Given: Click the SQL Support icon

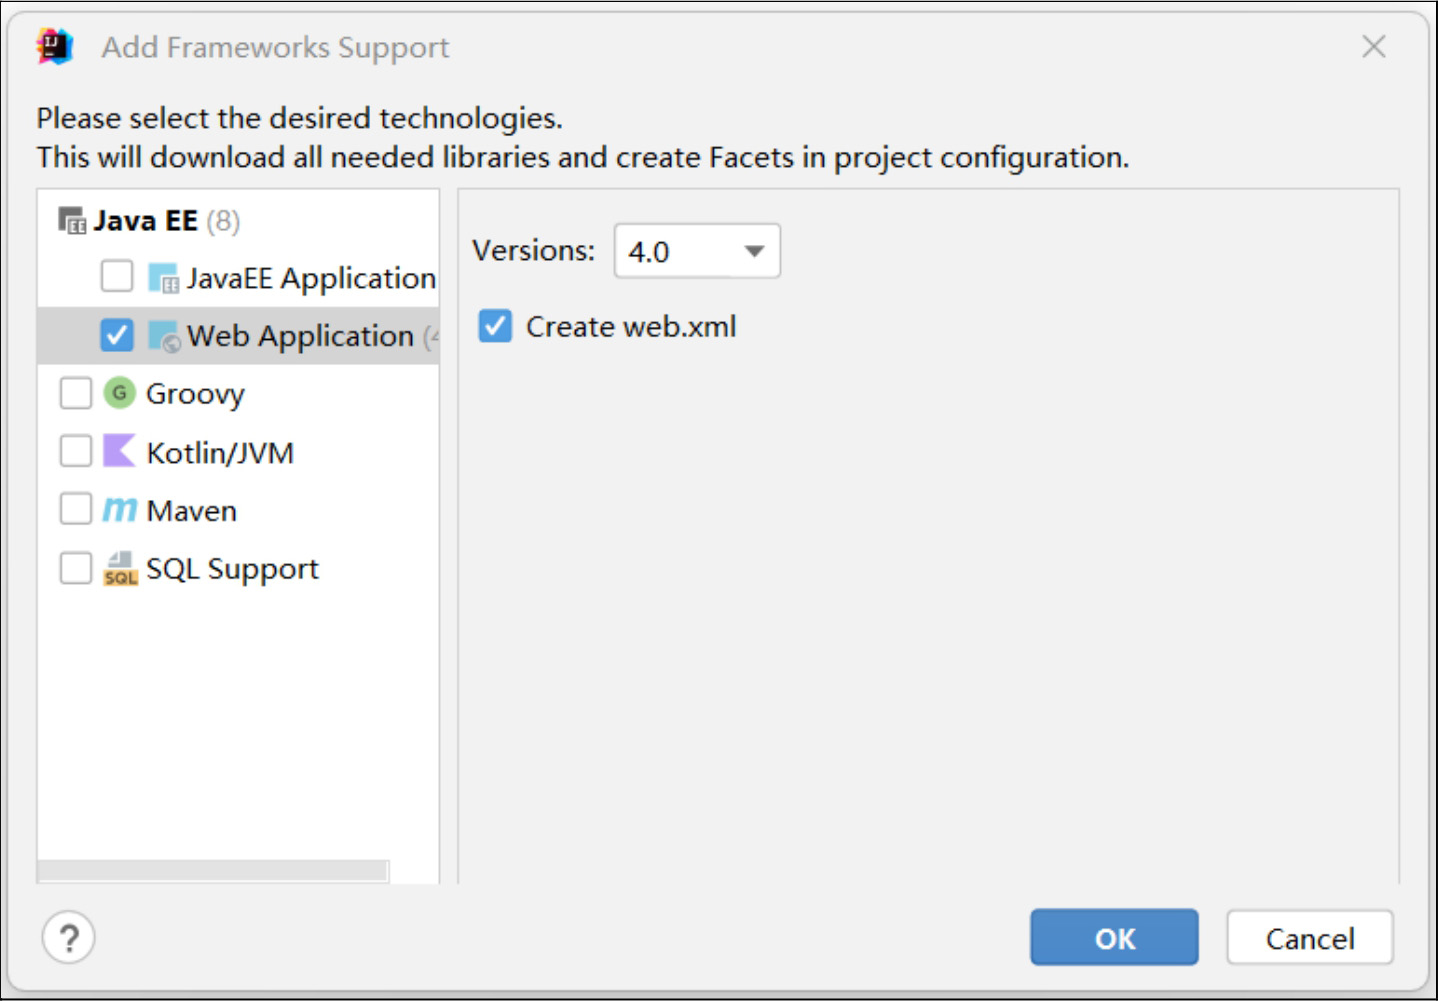Looking at the screenshot, I should tap(119, 568).
